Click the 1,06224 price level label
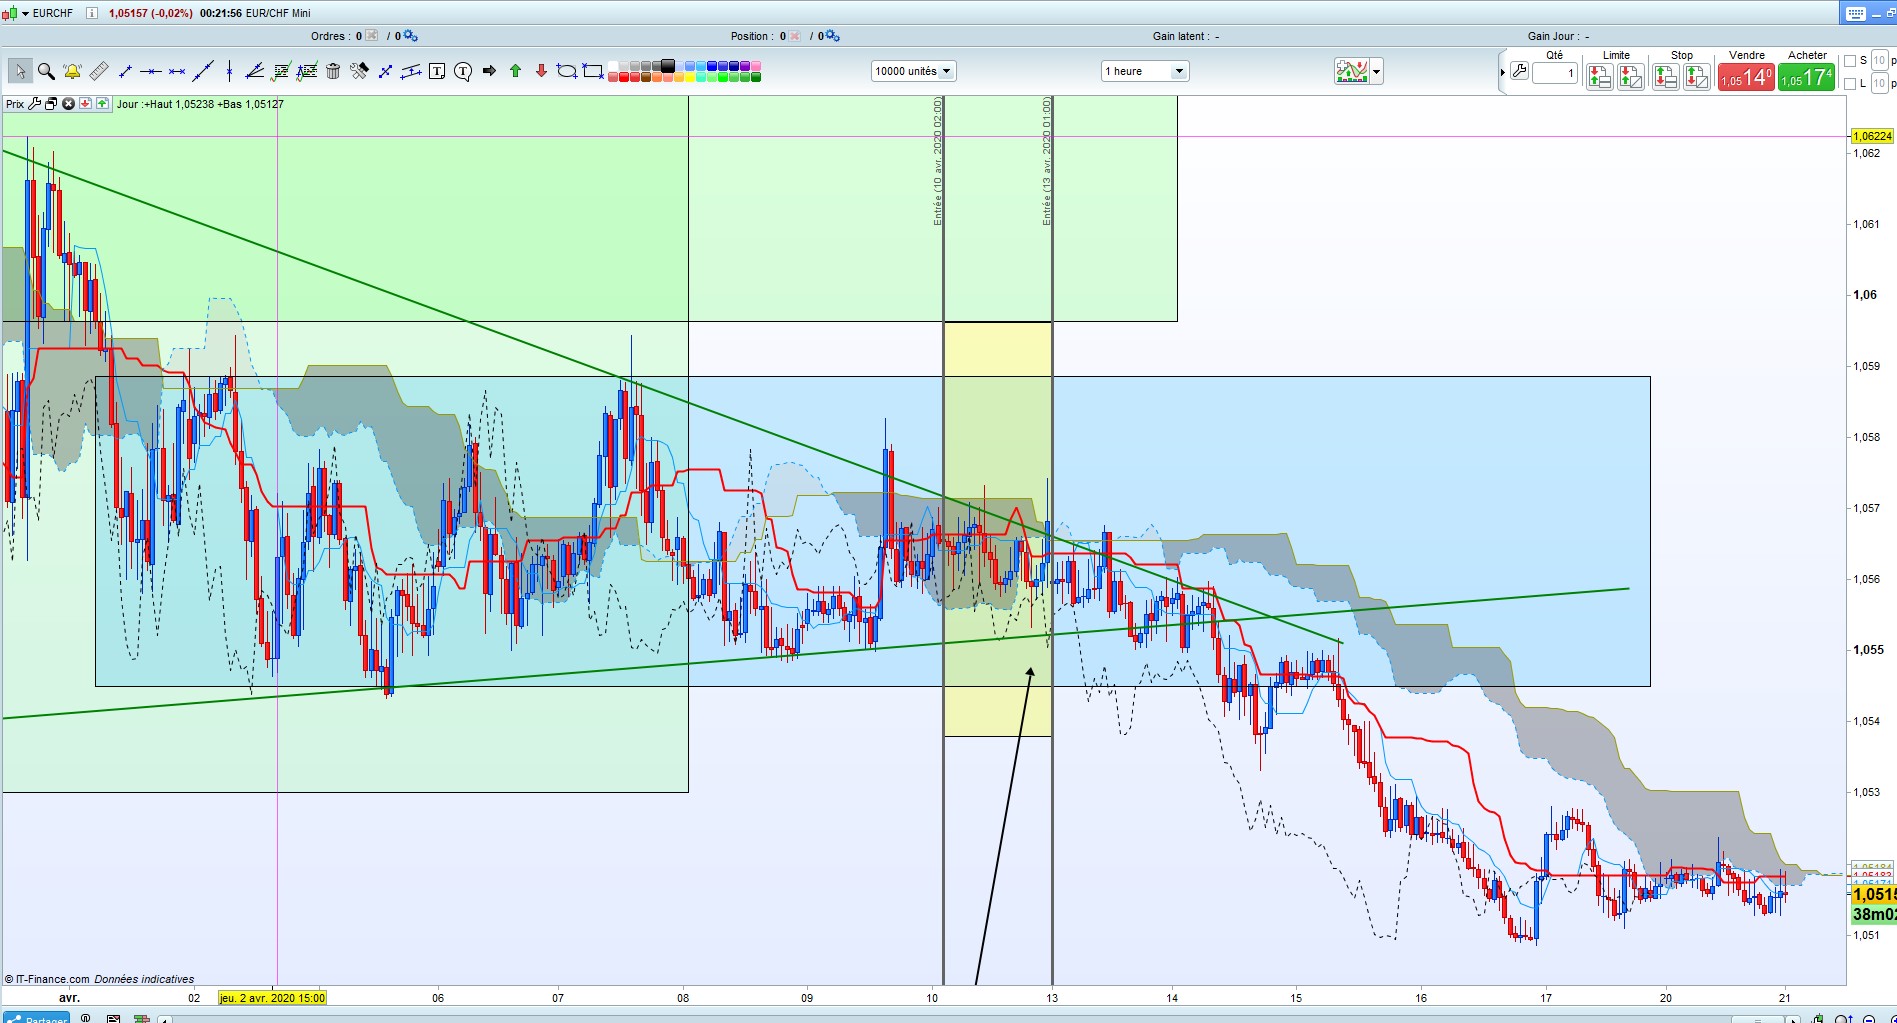The height and width of the screenshot is (1023, 1897). pos(1872,136)
